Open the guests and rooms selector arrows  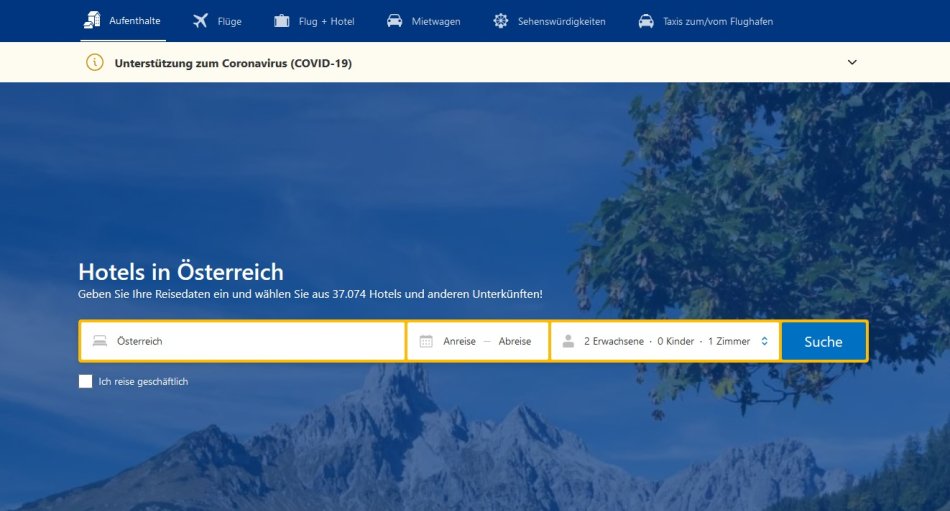coord(764,341)
